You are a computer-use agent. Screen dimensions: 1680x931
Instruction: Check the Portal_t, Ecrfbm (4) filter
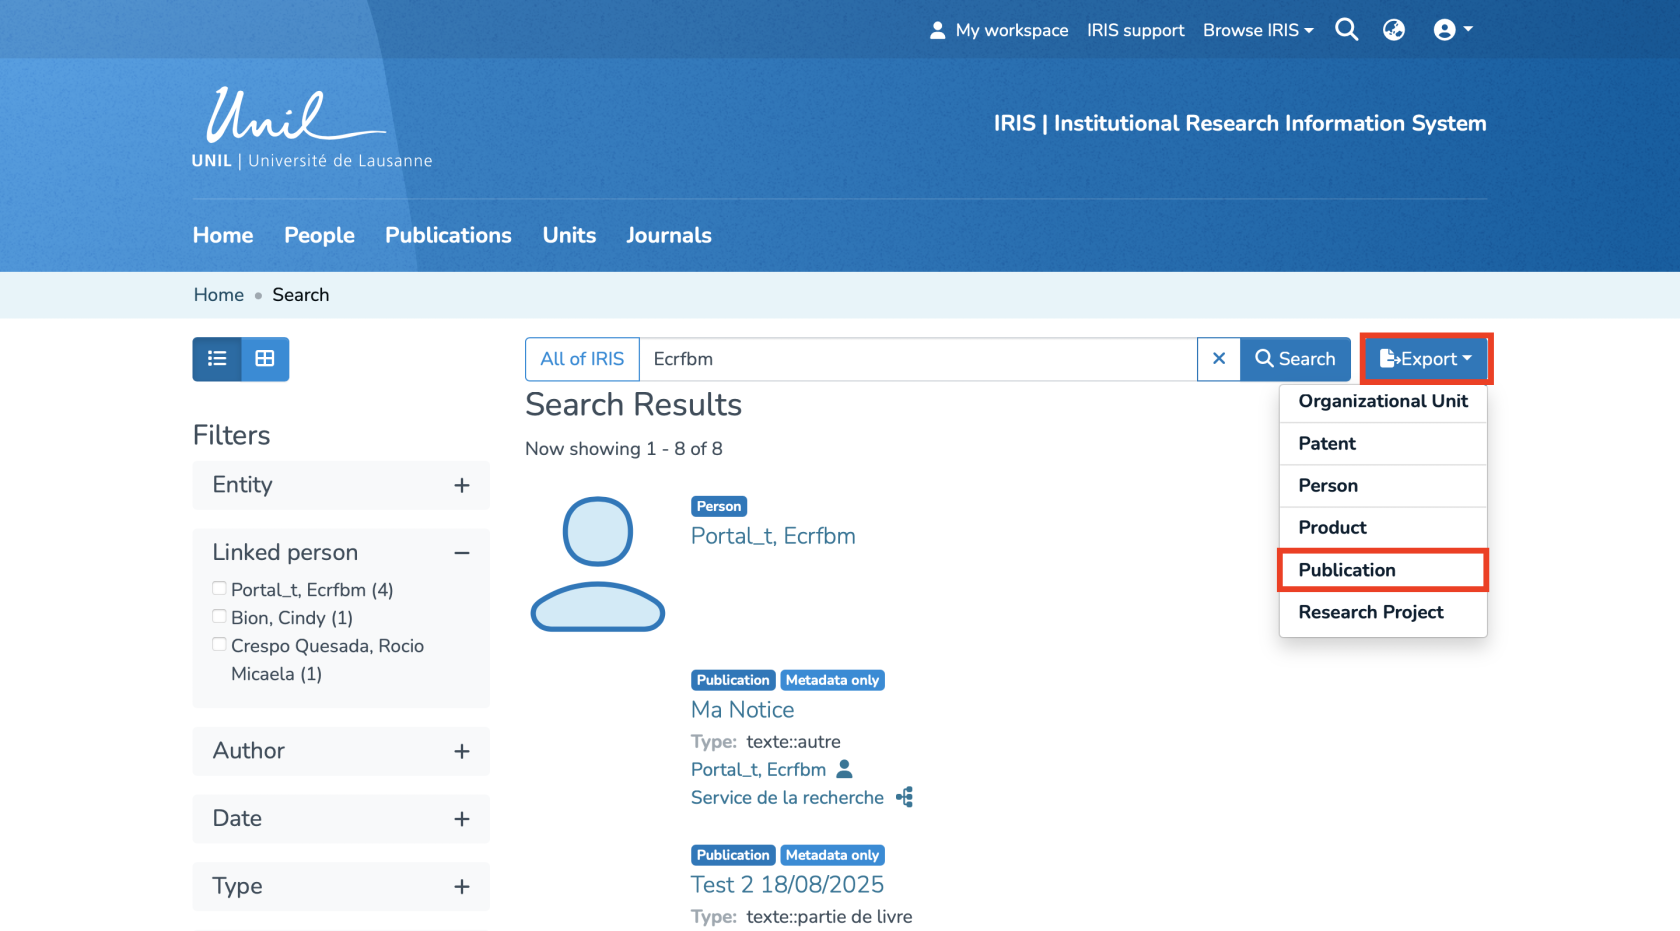(x=219, y=589)
